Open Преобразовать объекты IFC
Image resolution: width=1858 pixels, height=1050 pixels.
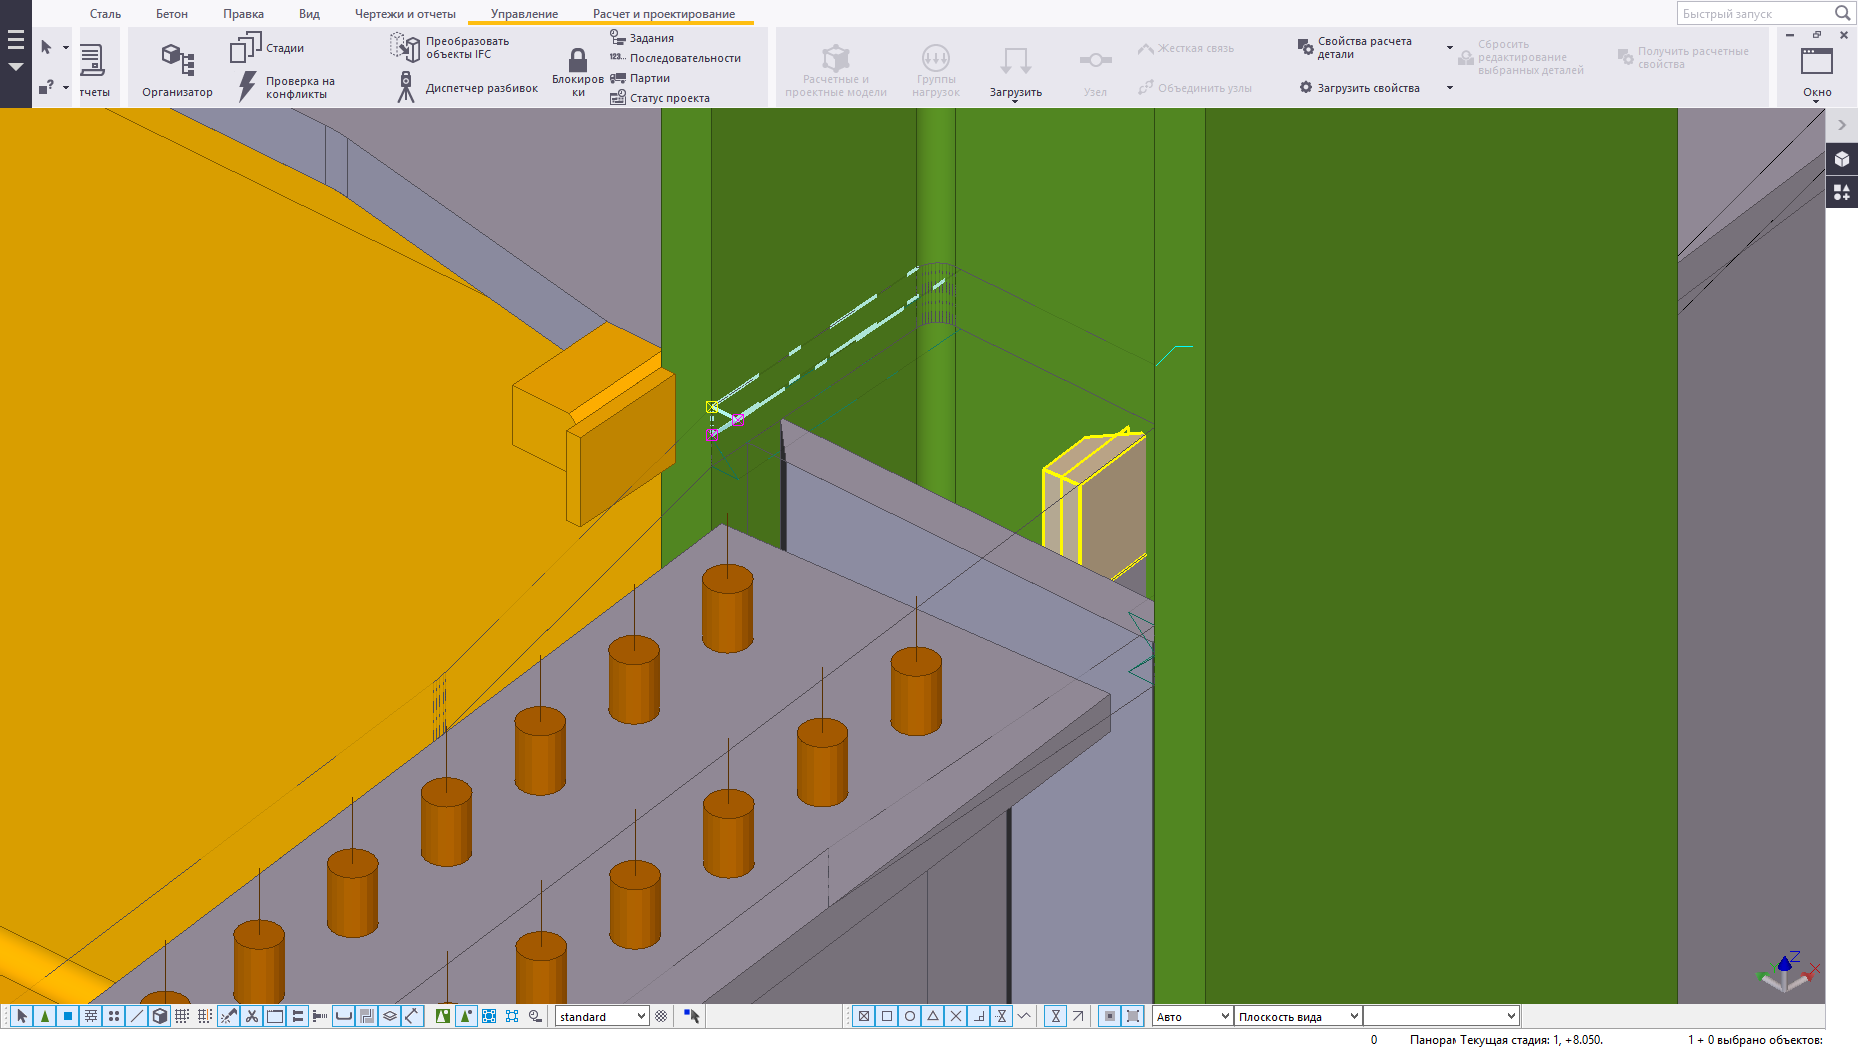coord(404,47)
